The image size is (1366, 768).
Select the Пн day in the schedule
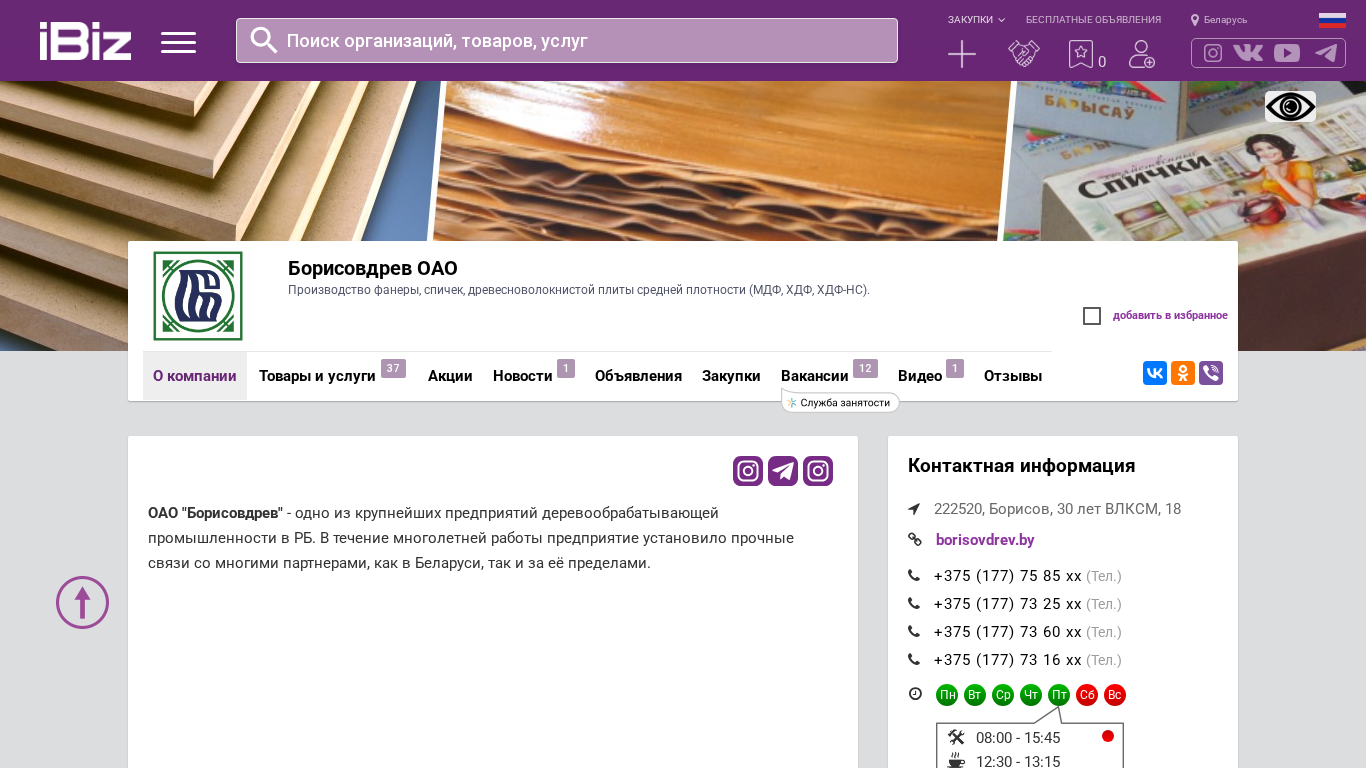947,695
